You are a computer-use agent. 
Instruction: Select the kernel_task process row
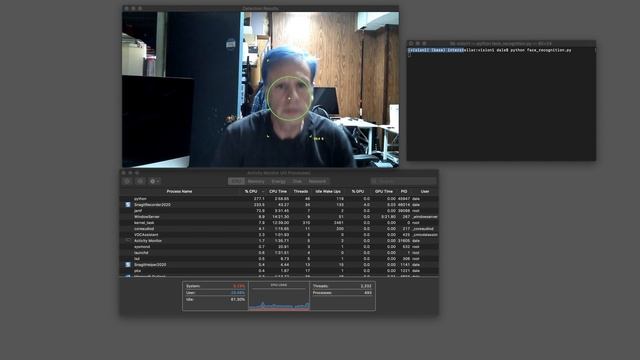pos(280,223)
